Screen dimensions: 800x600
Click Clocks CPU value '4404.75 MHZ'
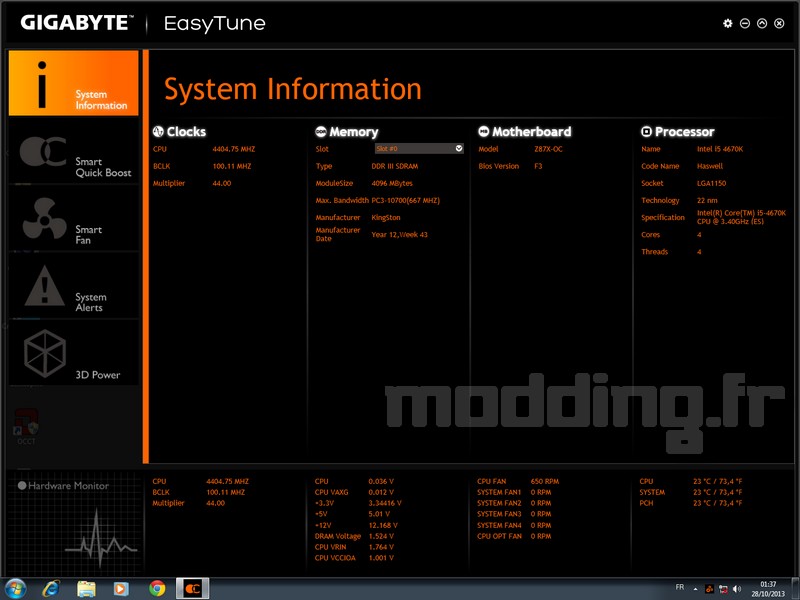click(x=234, y=149)
